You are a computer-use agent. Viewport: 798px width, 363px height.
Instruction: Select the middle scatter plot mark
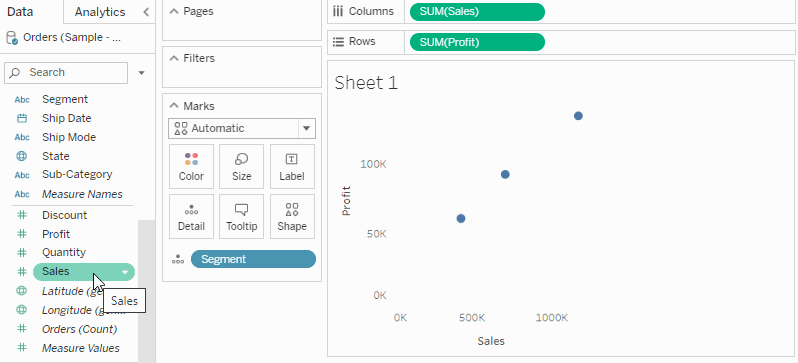click(x=505, y=175)
